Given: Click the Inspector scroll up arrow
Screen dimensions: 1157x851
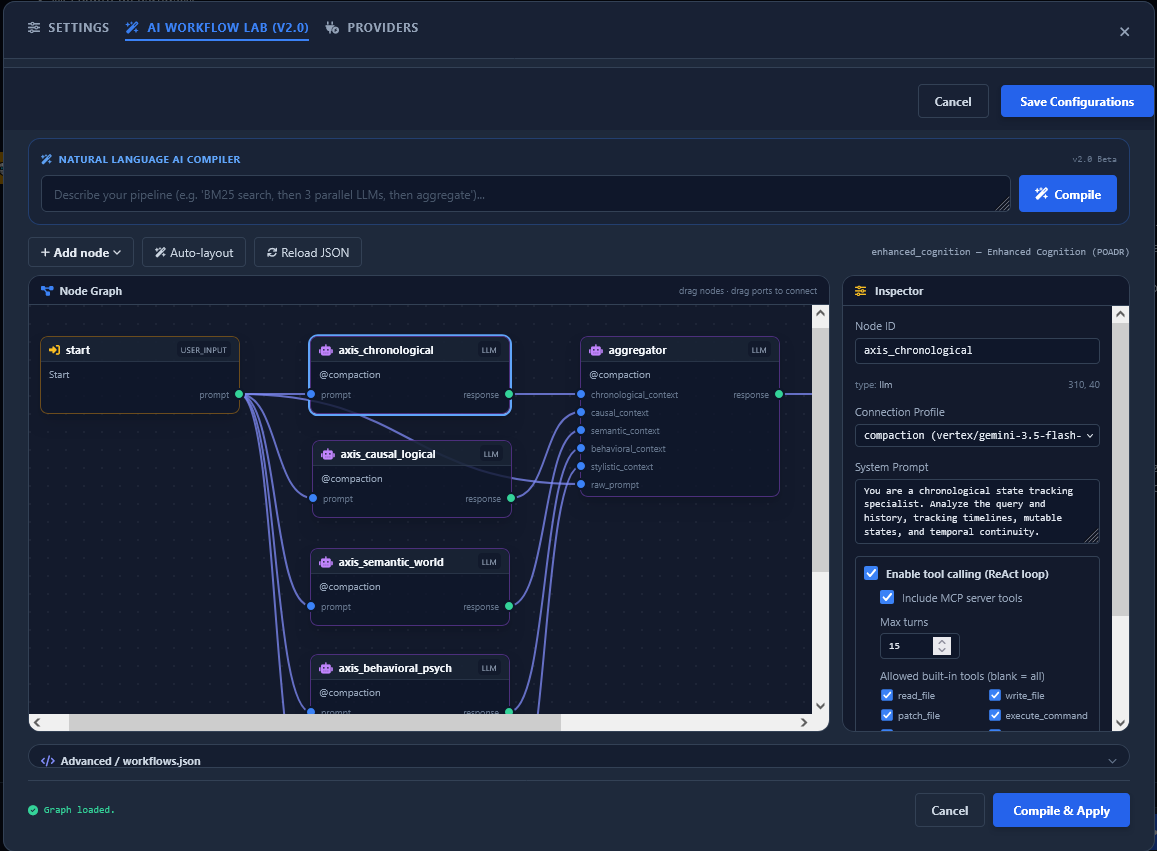Looking at the screenshot, I should (1120, 314).
